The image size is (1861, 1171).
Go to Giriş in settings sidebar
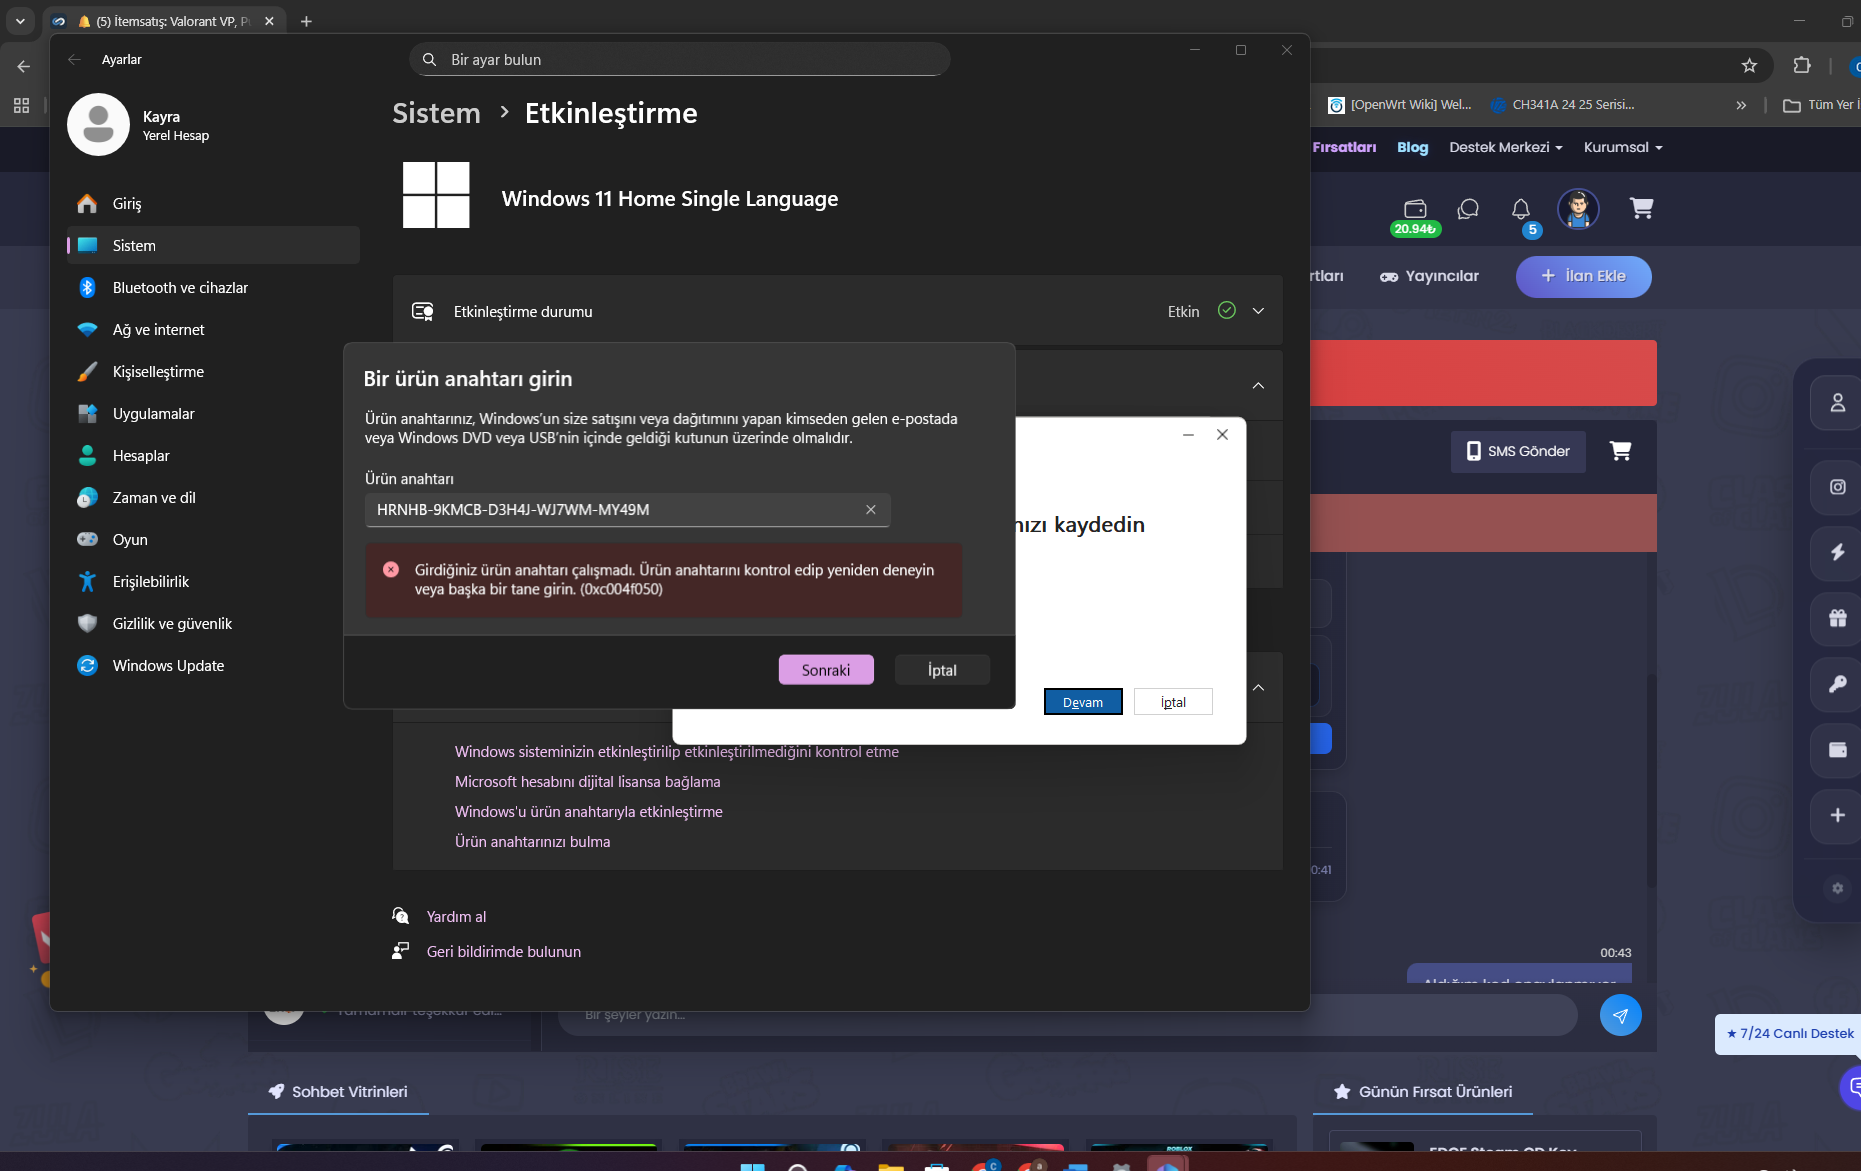213,204
